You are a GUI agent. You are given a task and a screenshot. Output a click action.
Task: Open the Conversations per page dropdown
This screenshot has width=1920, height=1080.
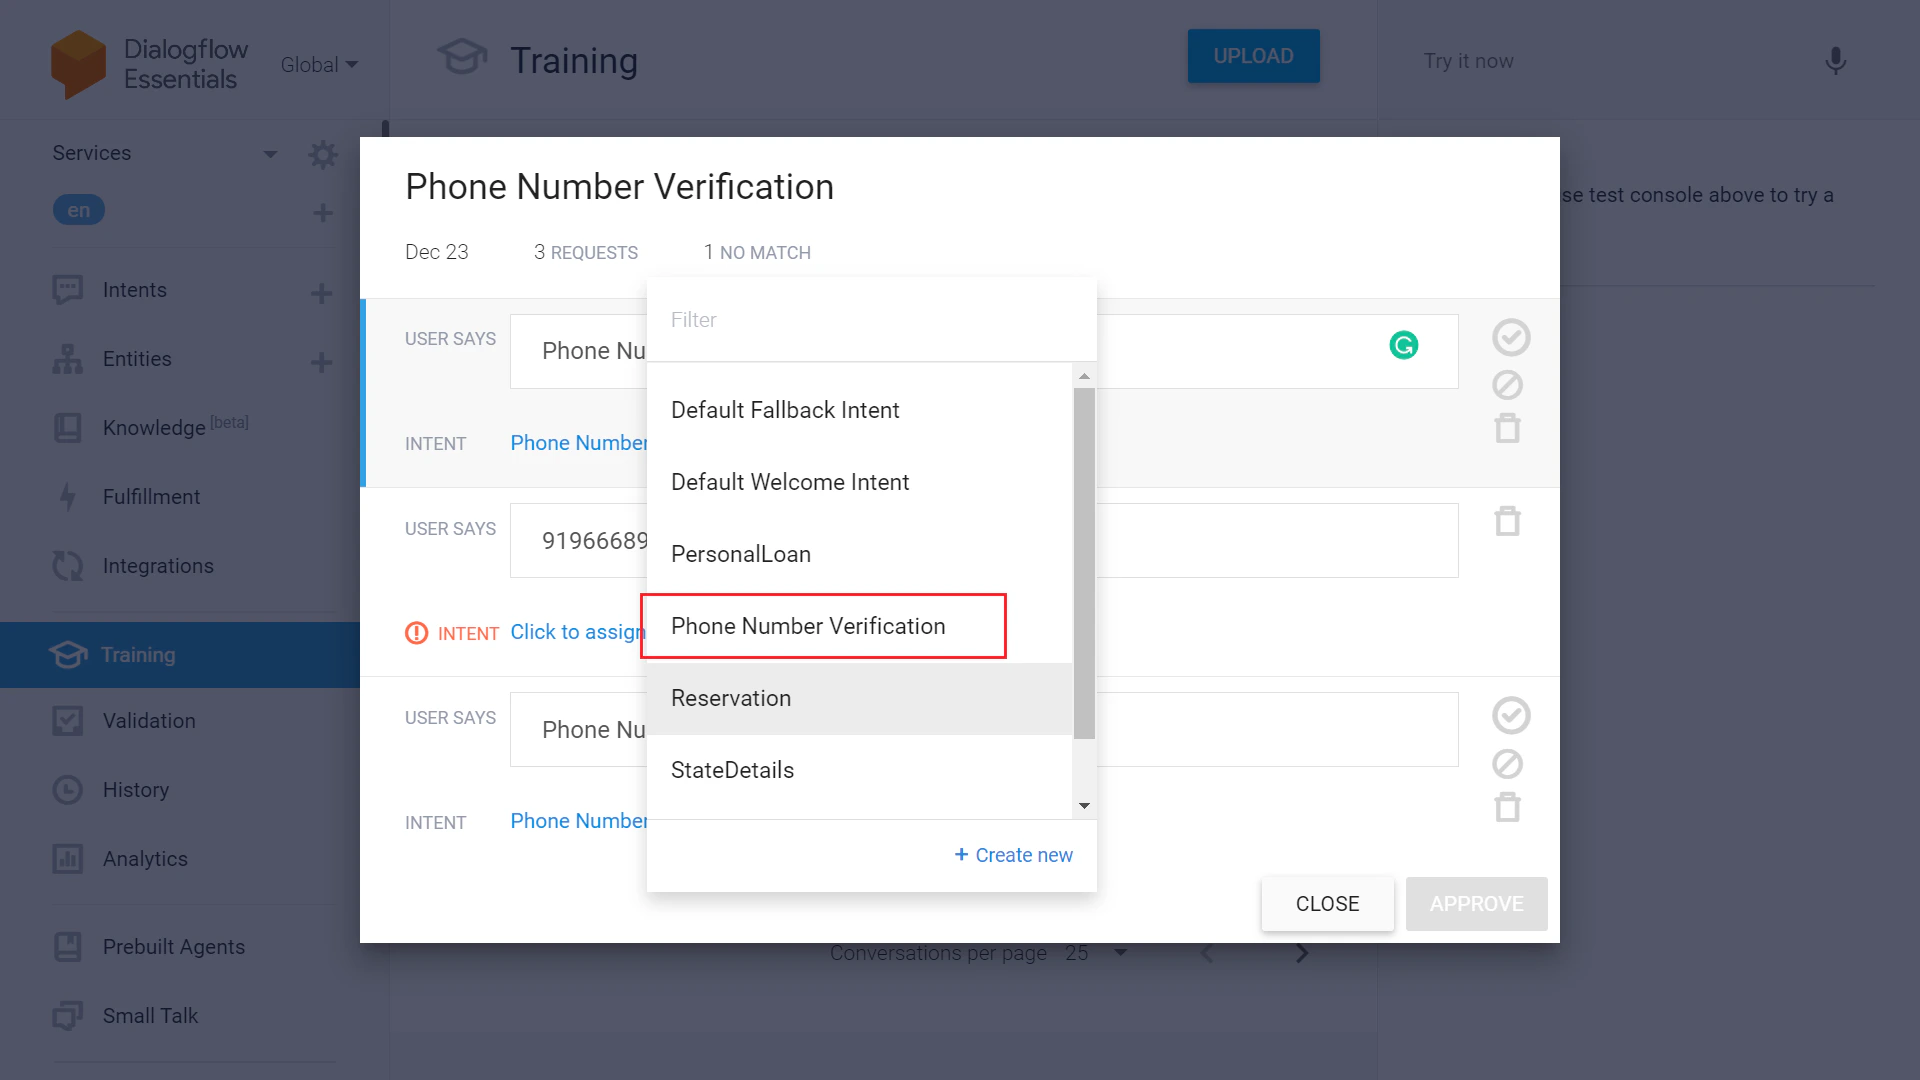click(1119, 953)
